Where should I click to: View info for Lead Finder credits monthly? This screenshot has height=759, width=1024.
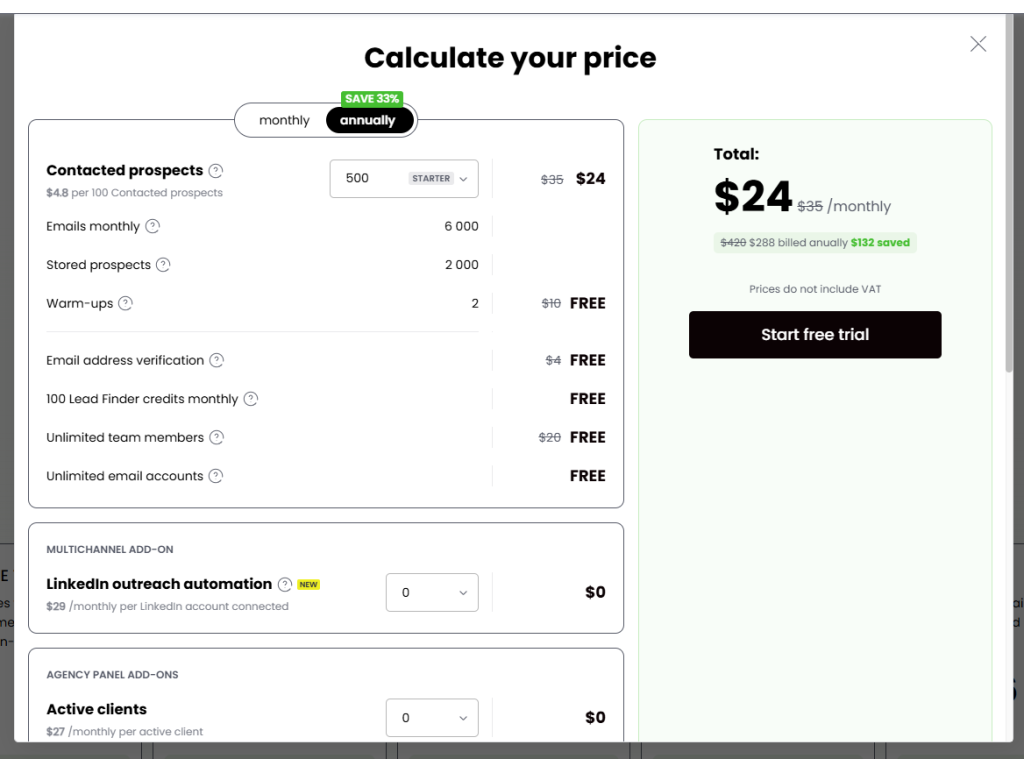(251, 398)
